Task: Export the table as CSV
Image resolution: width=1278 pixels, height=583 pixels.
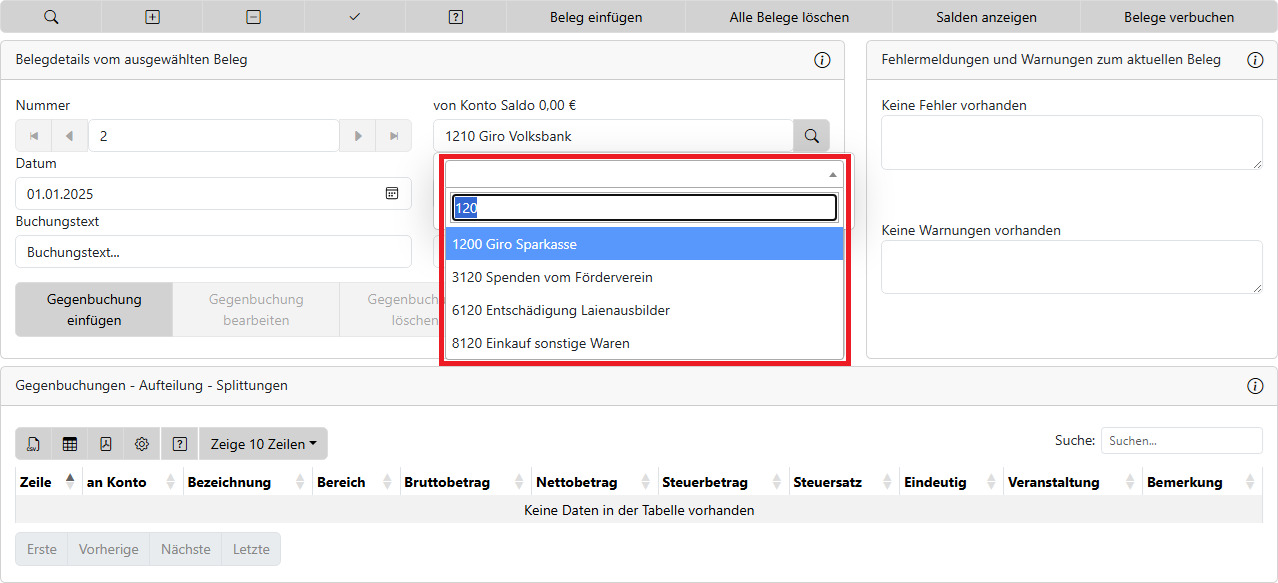Action: [x=34, y=444]
